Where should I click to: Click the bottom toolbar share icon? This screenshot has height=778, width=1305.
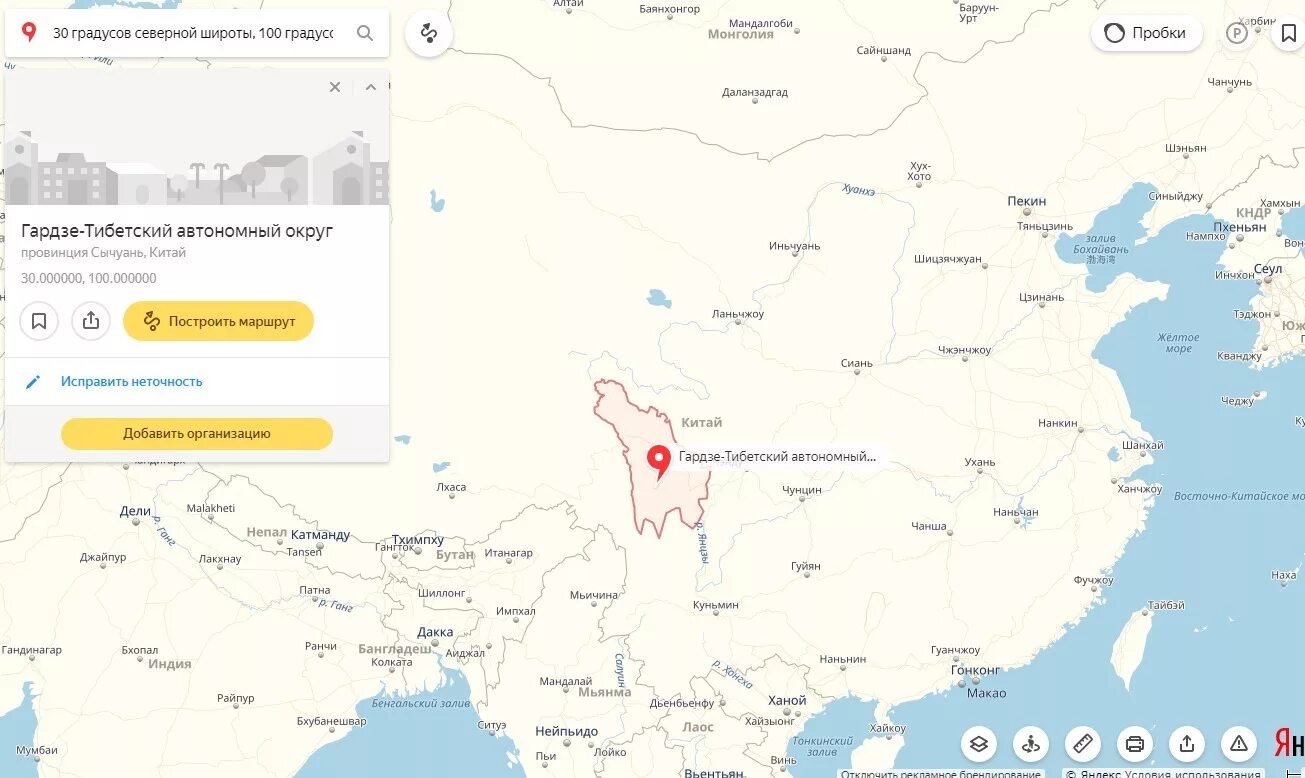[1187, 744]
